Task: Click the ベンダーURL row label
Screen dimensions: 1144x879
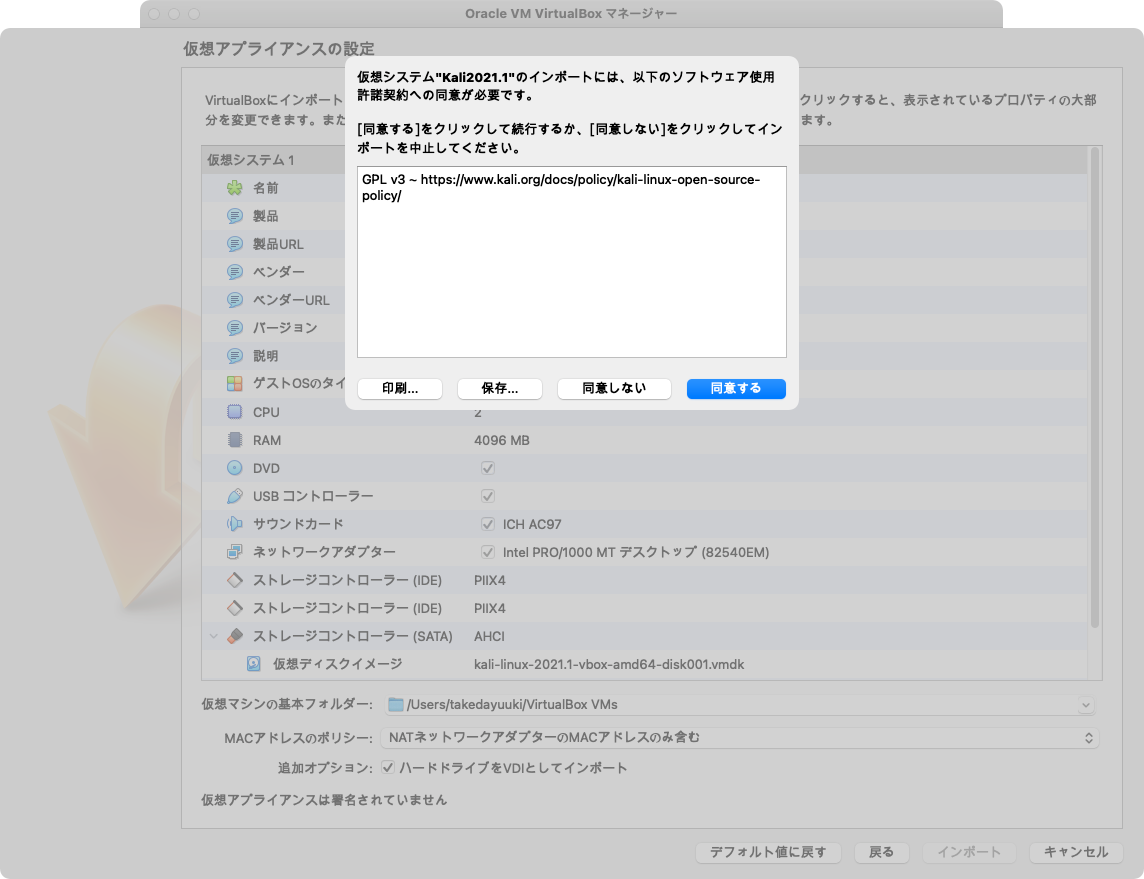Action: click(291, 300)
